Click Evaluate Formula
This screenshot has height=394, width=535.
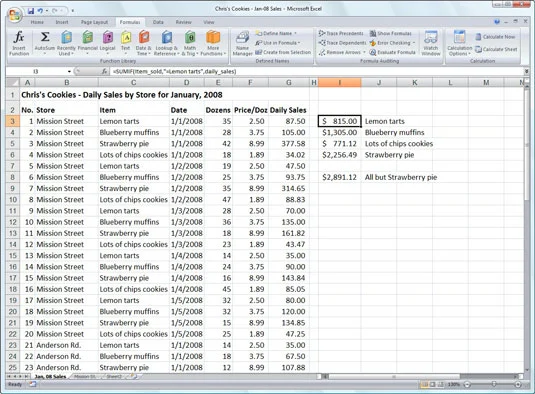click(392, 53)
